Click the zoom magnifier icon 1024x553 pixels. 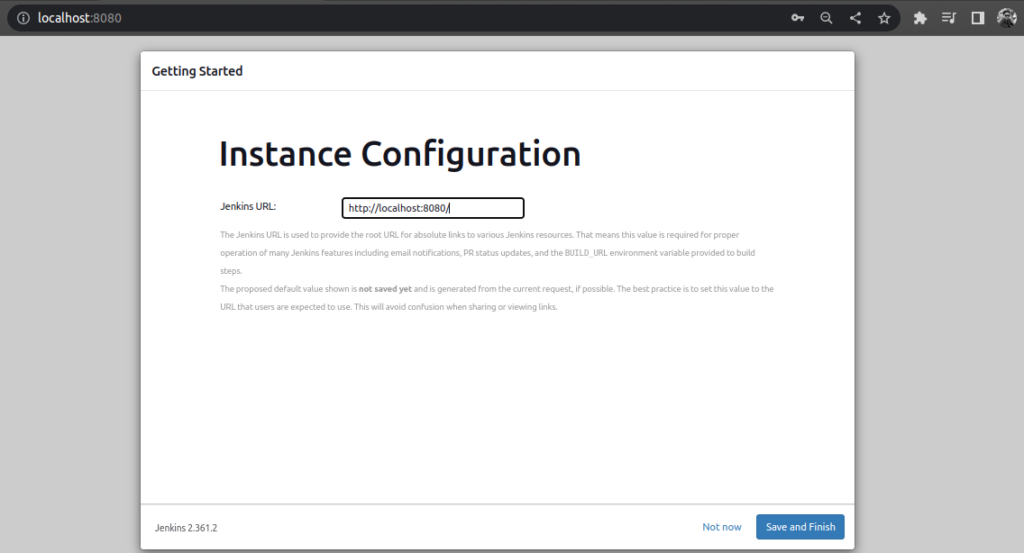826,18
